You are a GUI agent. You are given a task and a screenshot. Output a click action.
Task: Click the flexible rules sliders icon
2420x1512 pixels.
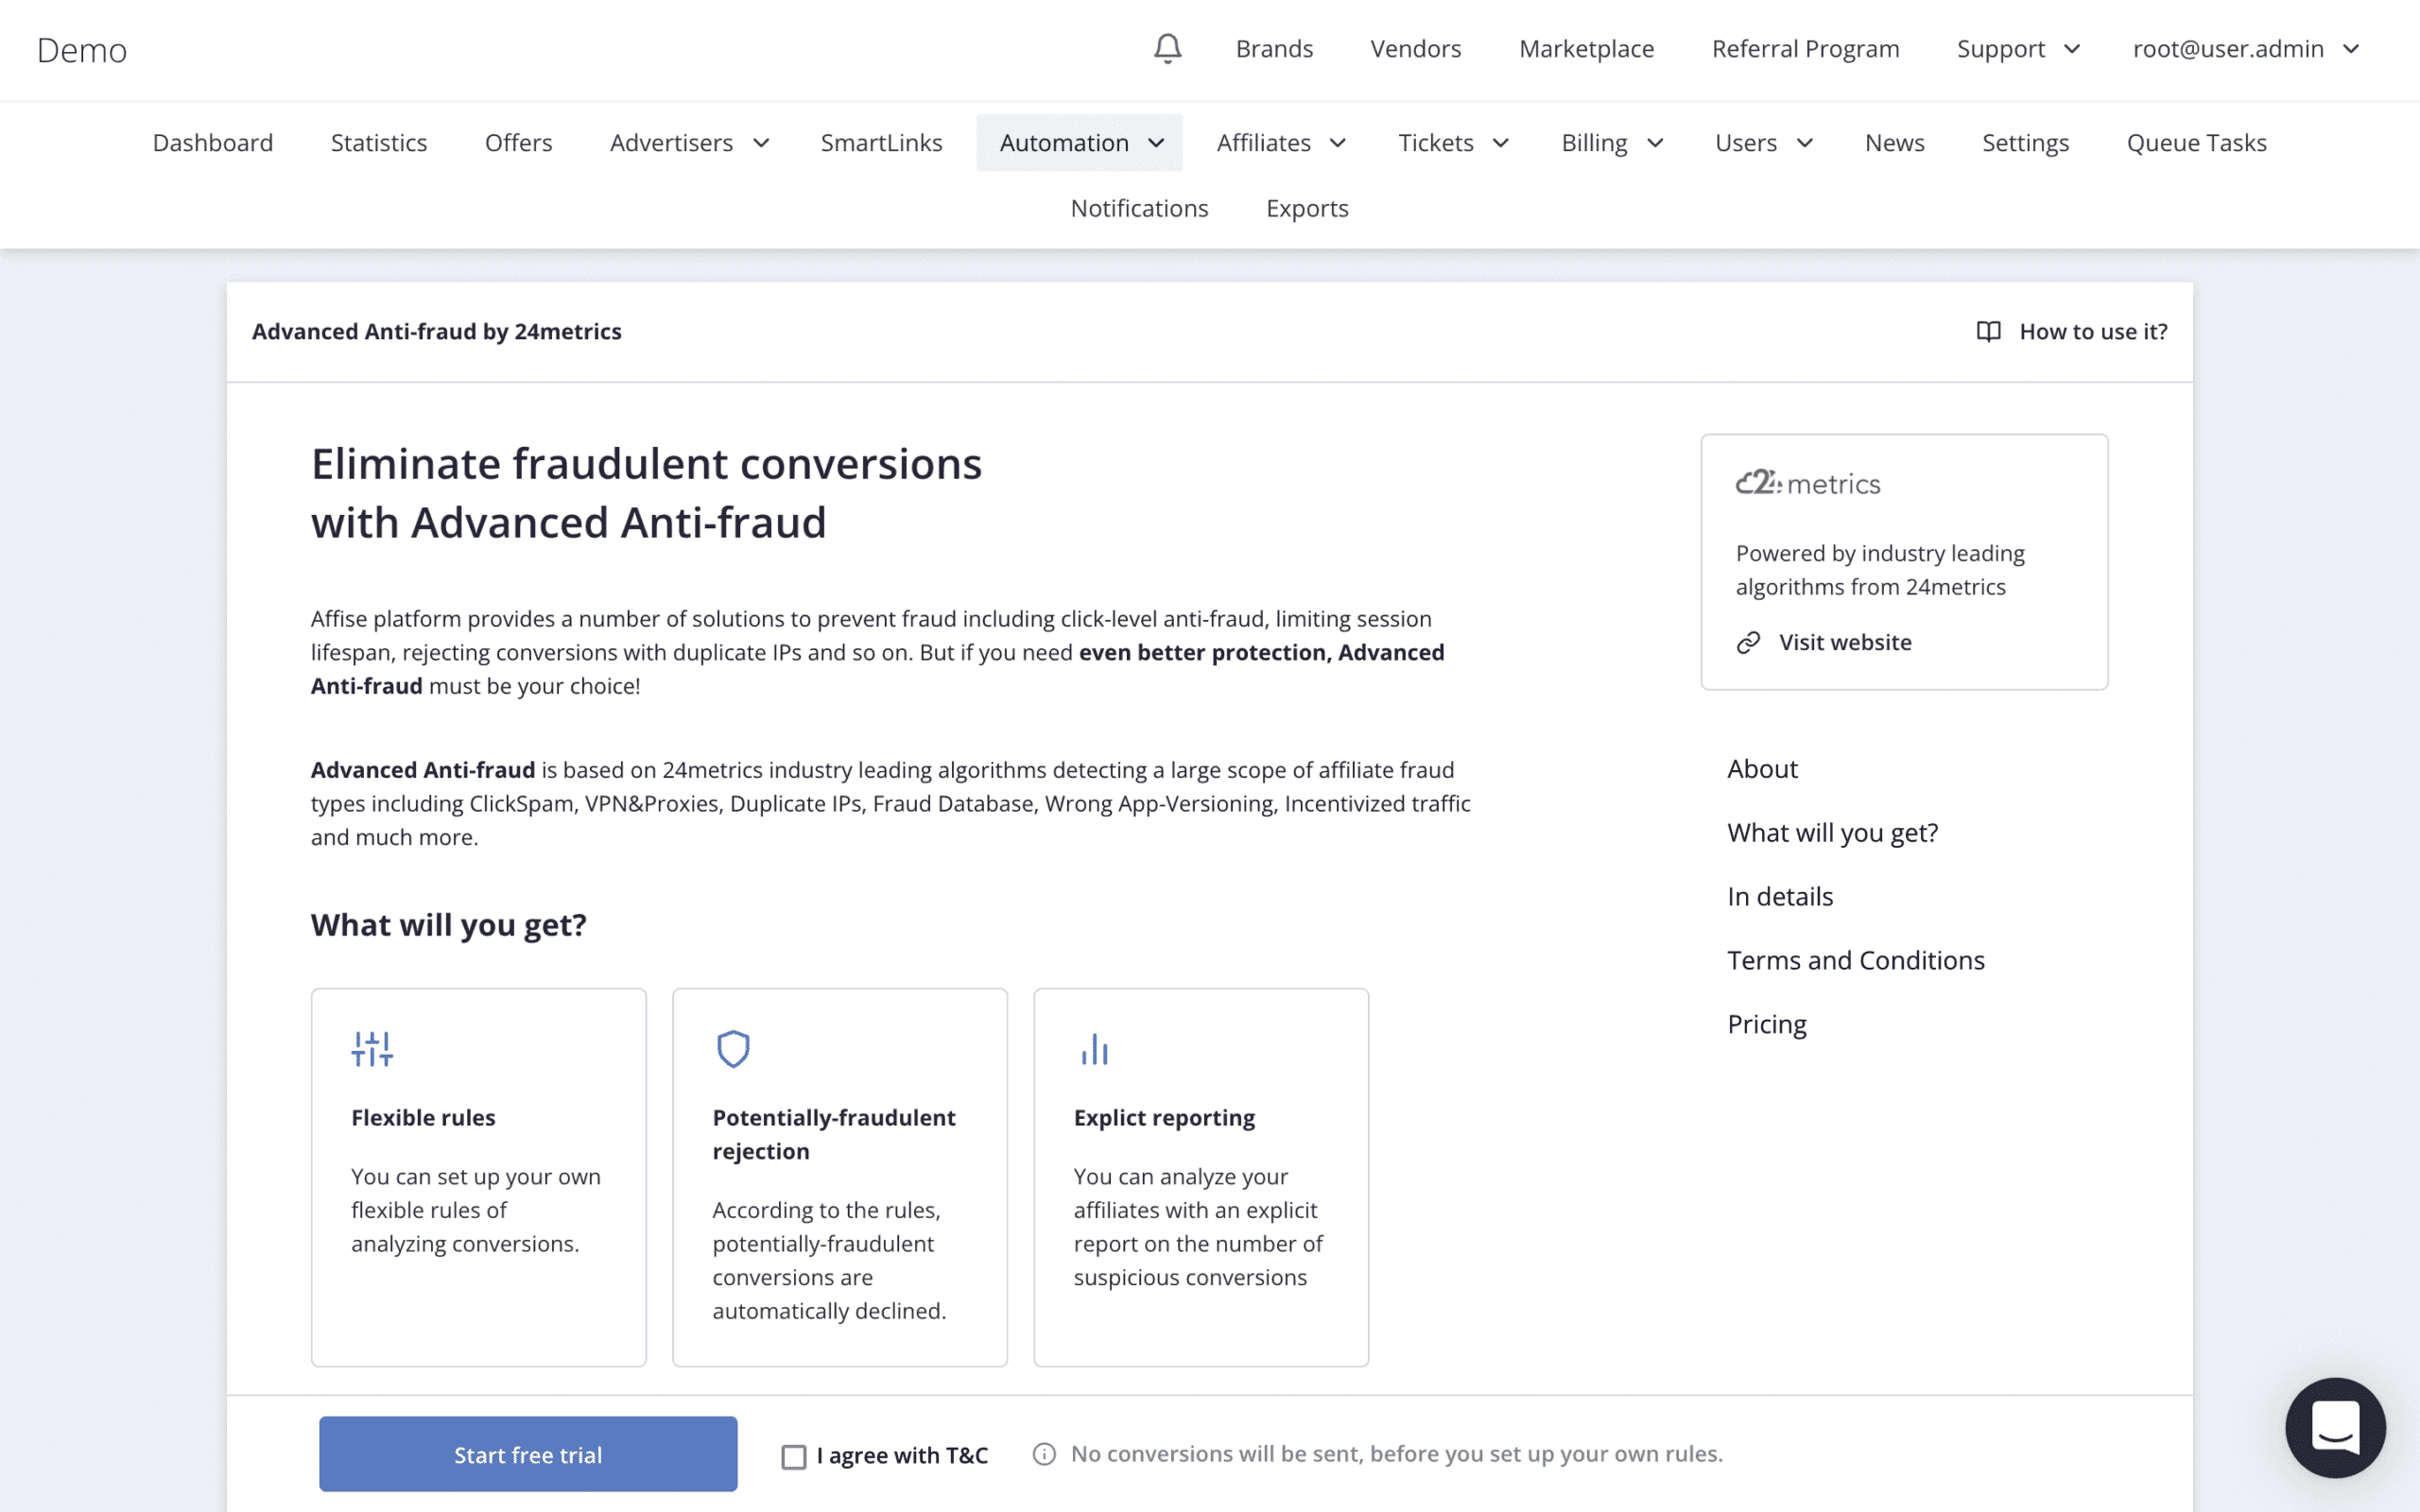(x=372, y=1049)
